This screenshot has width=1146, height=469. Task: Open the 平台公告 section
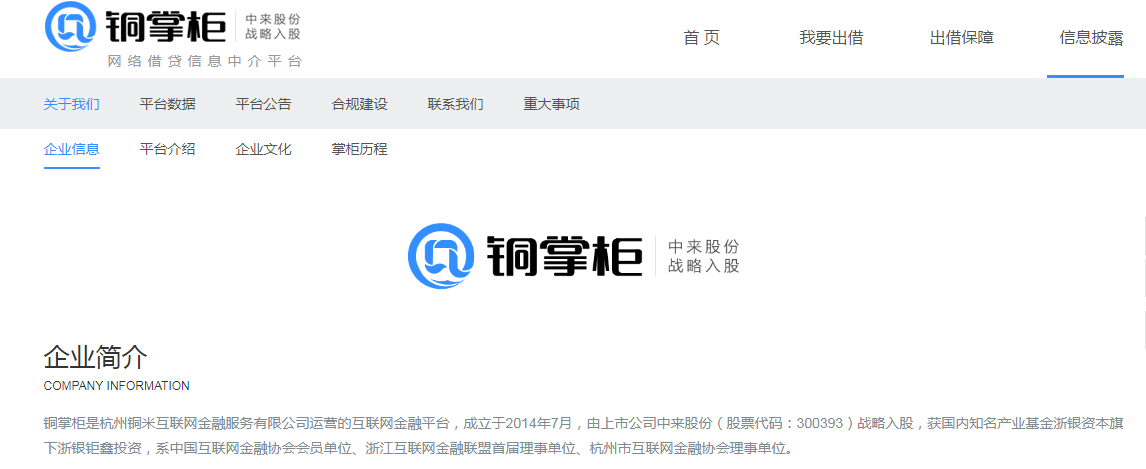click(x=263, y=104)
